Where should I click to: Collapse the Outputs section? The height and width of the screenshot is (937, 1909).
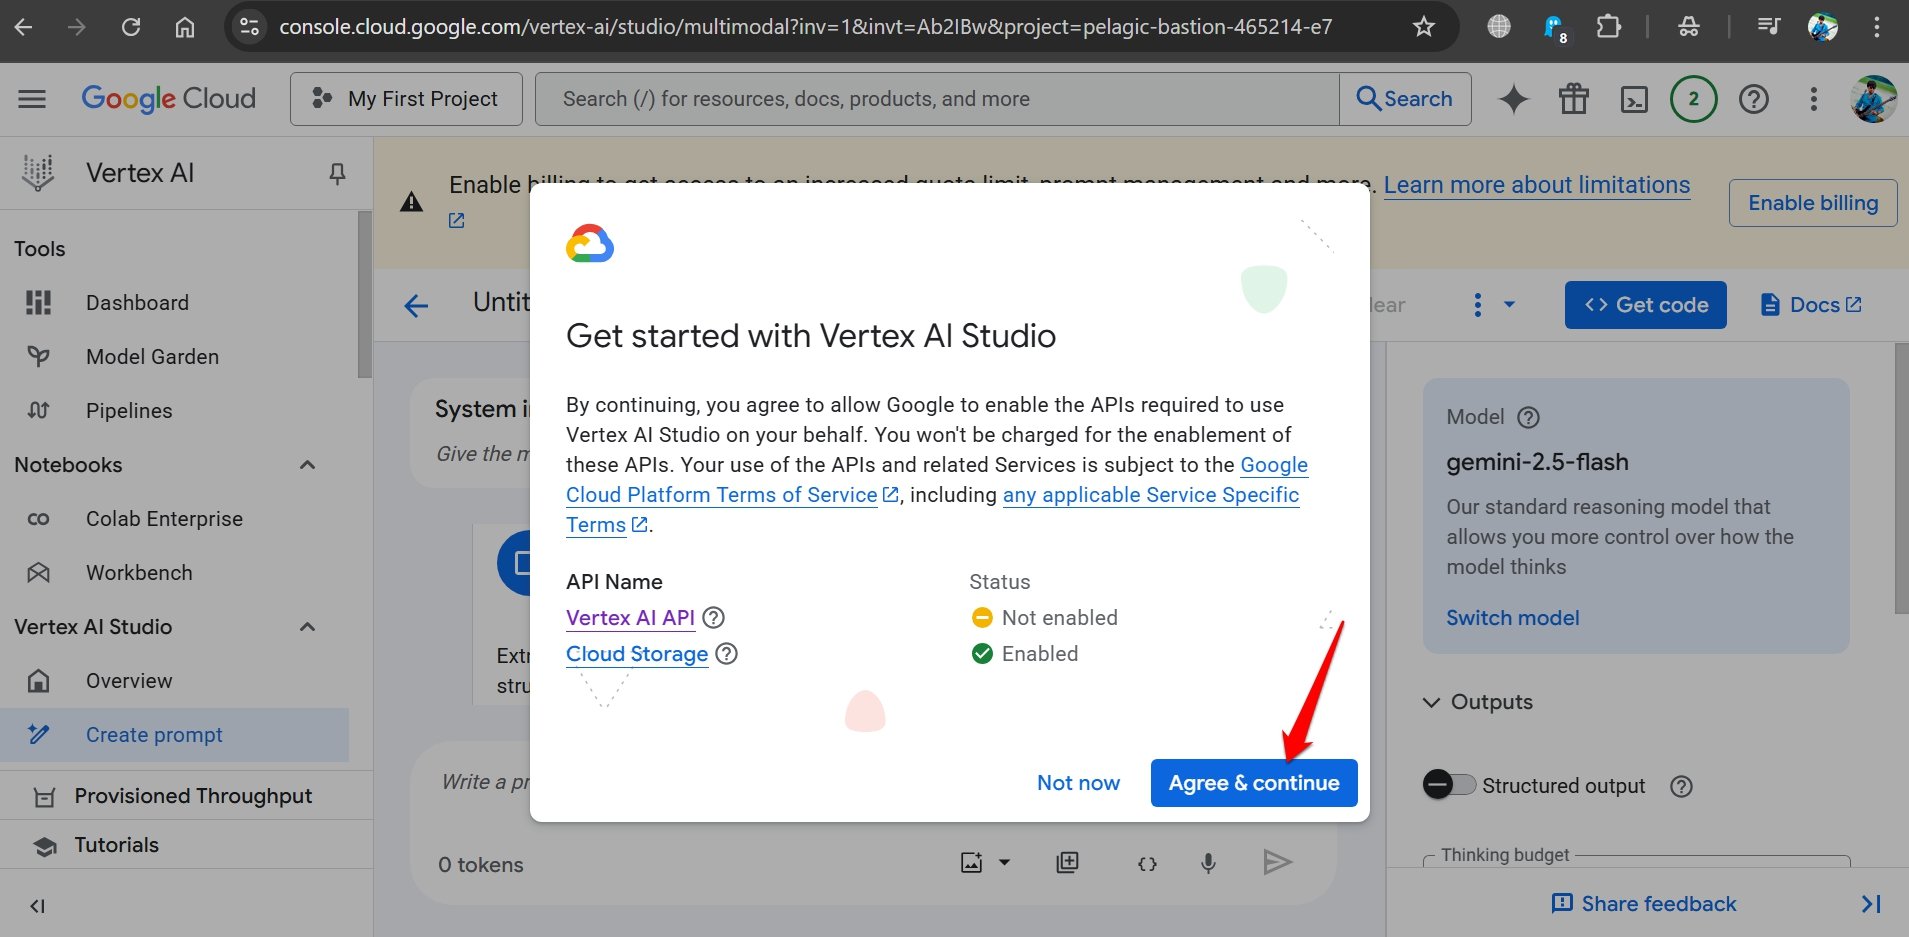pos(1432,702)
